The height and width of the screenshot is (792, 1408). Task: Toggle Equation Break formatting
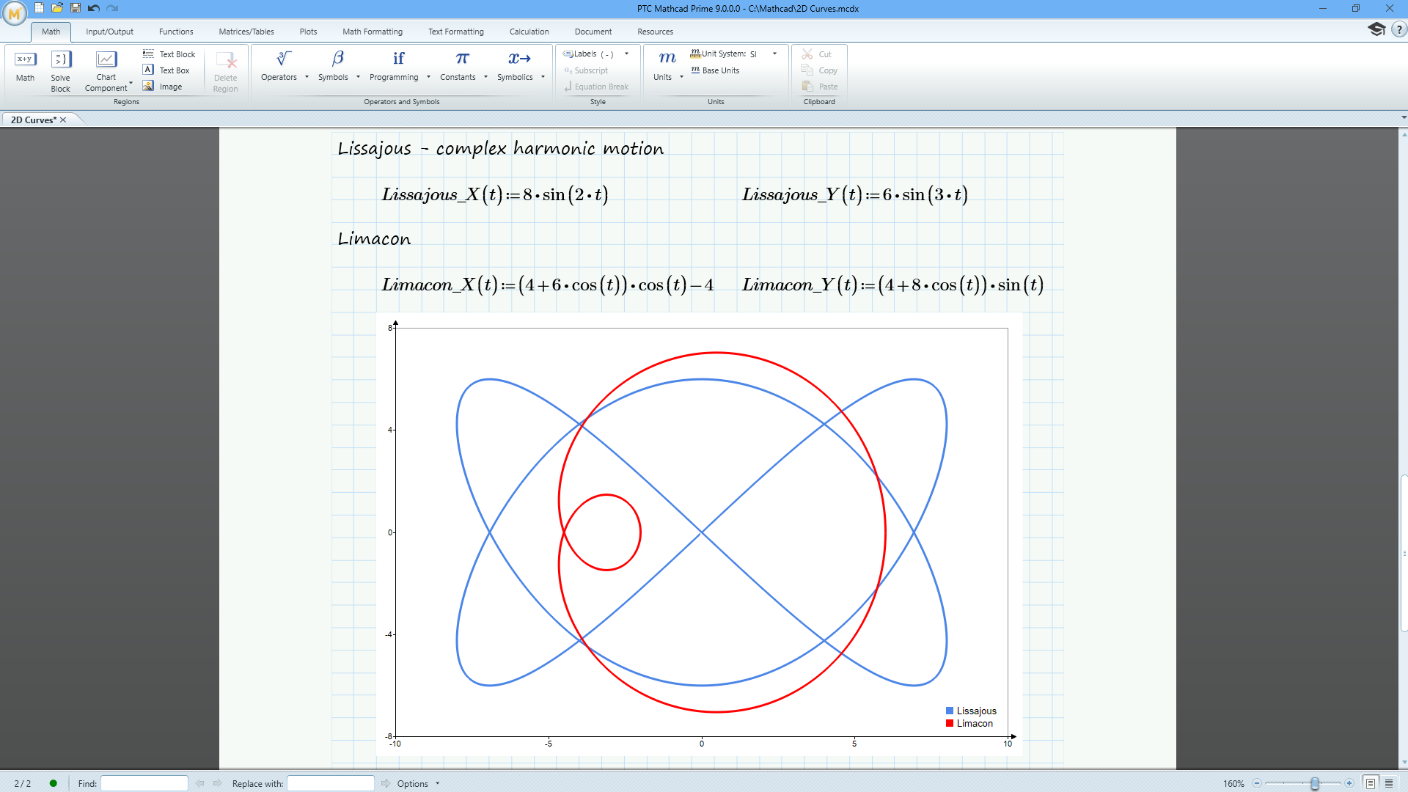pos(593,86)
